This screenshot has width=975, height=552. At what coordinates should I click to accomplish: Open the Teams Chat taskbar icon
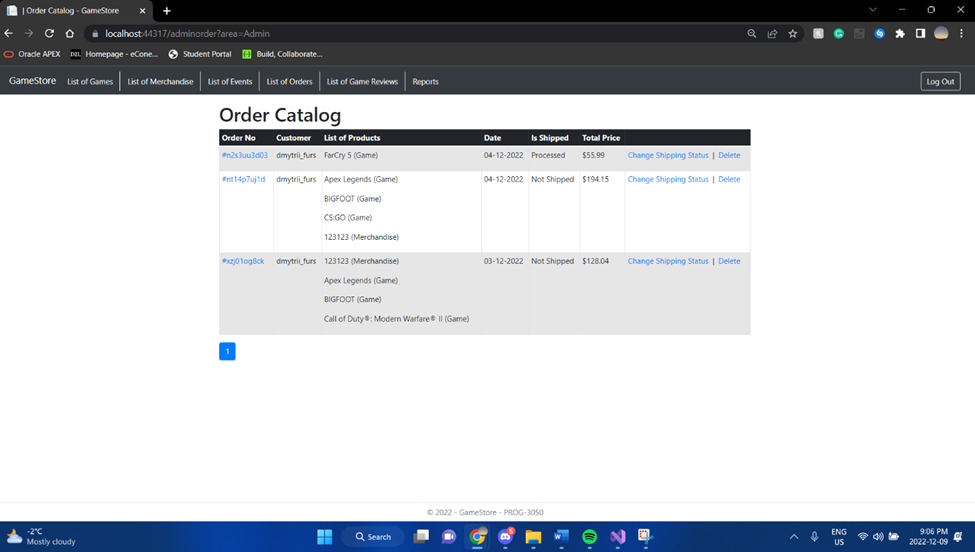(449, 536)
